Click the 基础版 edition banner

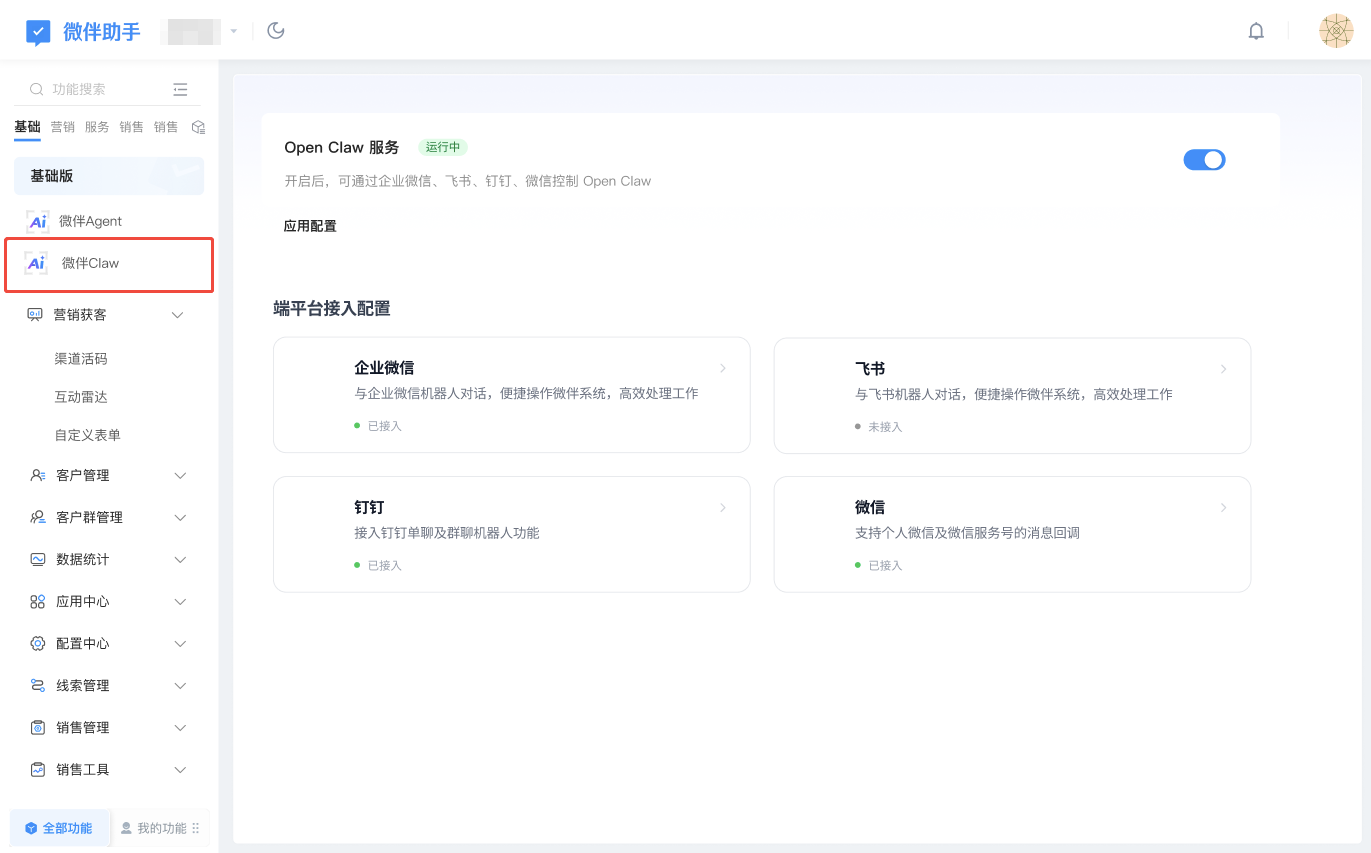109,176
